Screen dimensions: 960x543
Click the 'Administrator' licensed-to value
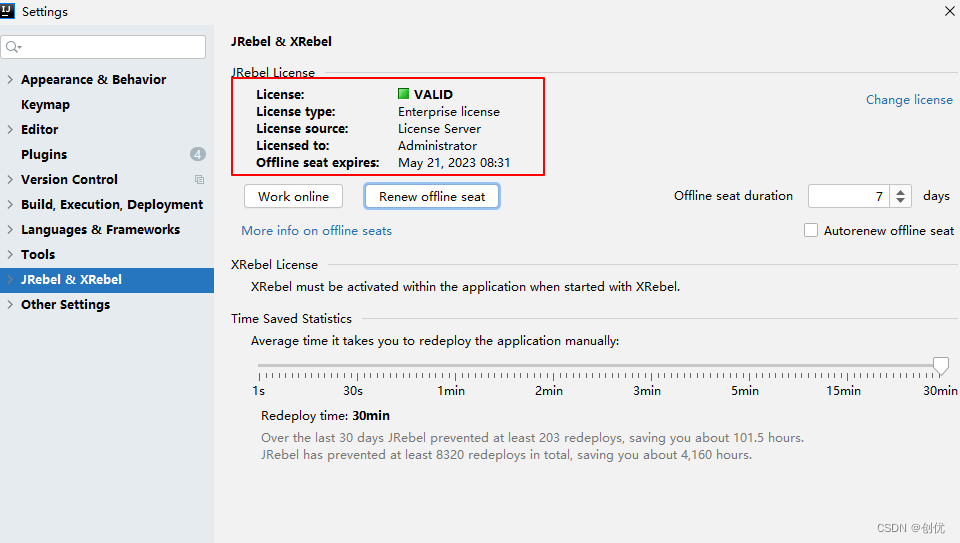point(437,146)
